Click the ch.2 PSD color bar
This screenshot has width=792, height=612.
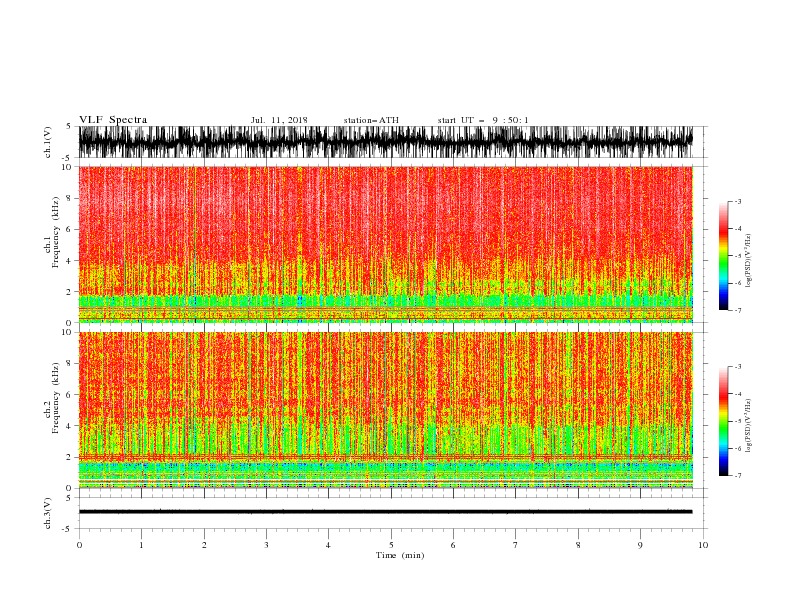click(723, 421)
